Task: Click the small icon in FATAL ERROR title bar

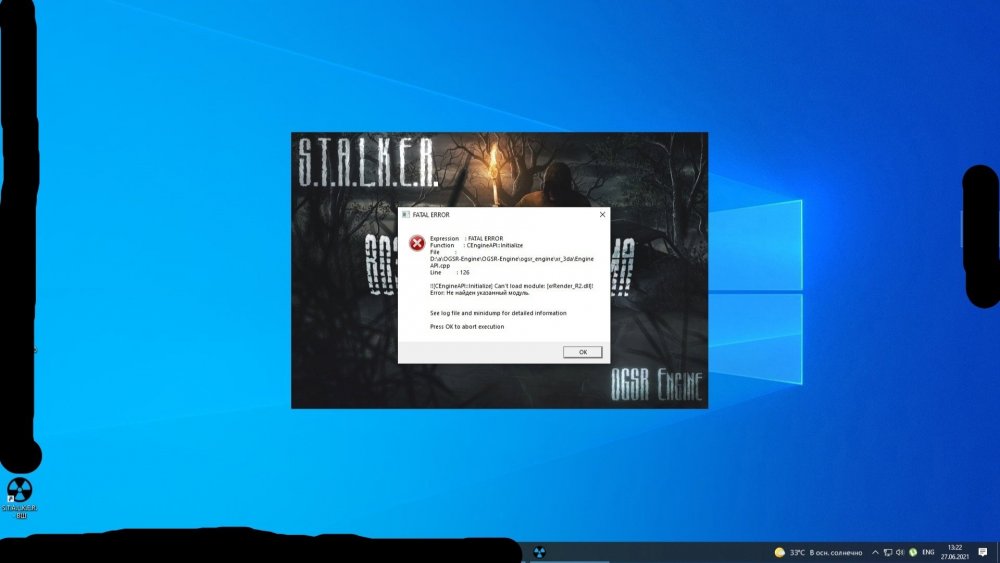Action: 406,215
